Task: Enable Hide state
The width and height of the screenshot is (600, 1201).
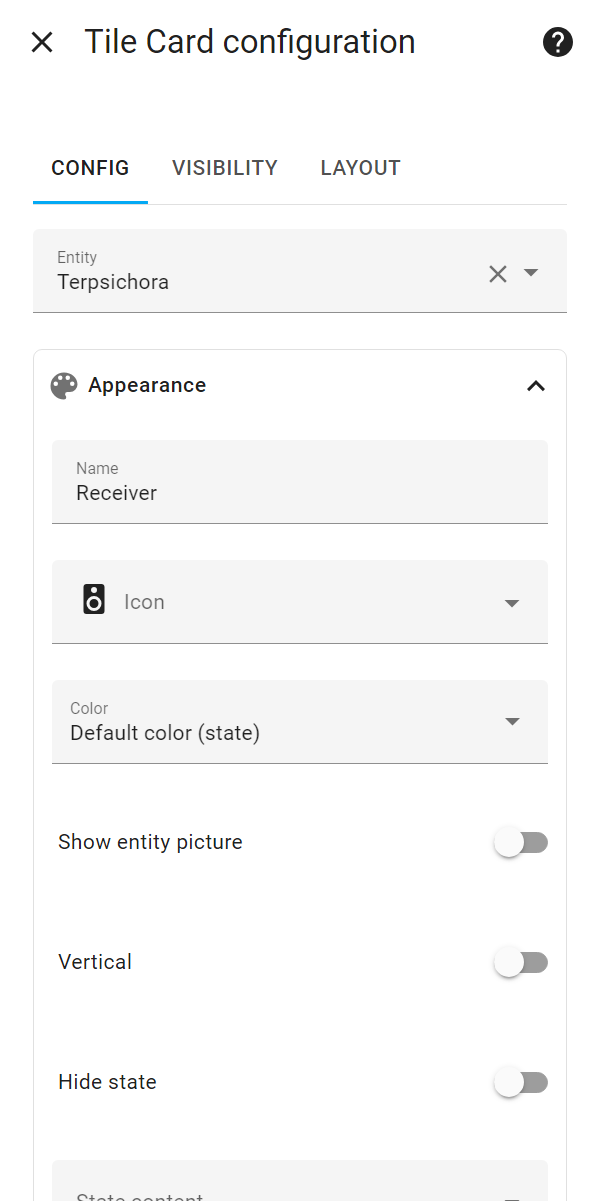Action: click(x=521, y=1081)
